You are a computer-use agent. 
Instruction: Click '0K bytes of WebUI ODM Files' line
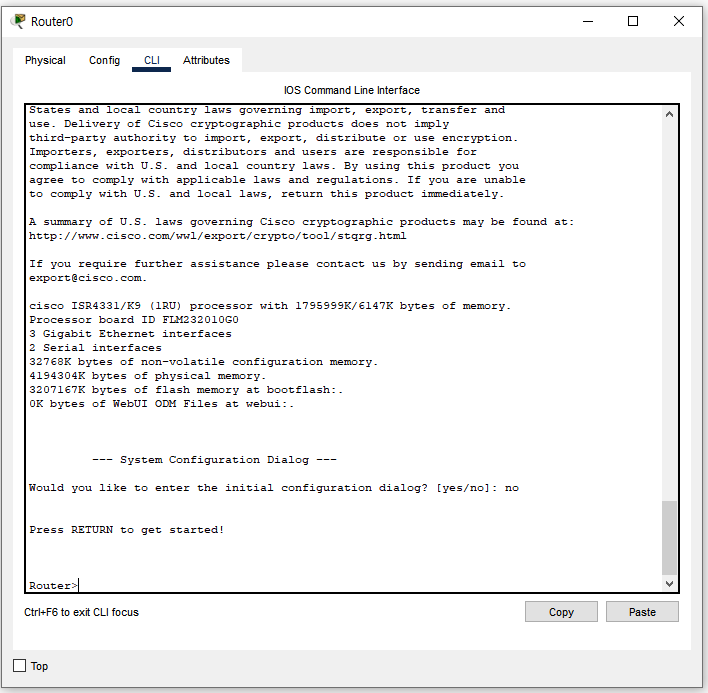coord(162,404)
